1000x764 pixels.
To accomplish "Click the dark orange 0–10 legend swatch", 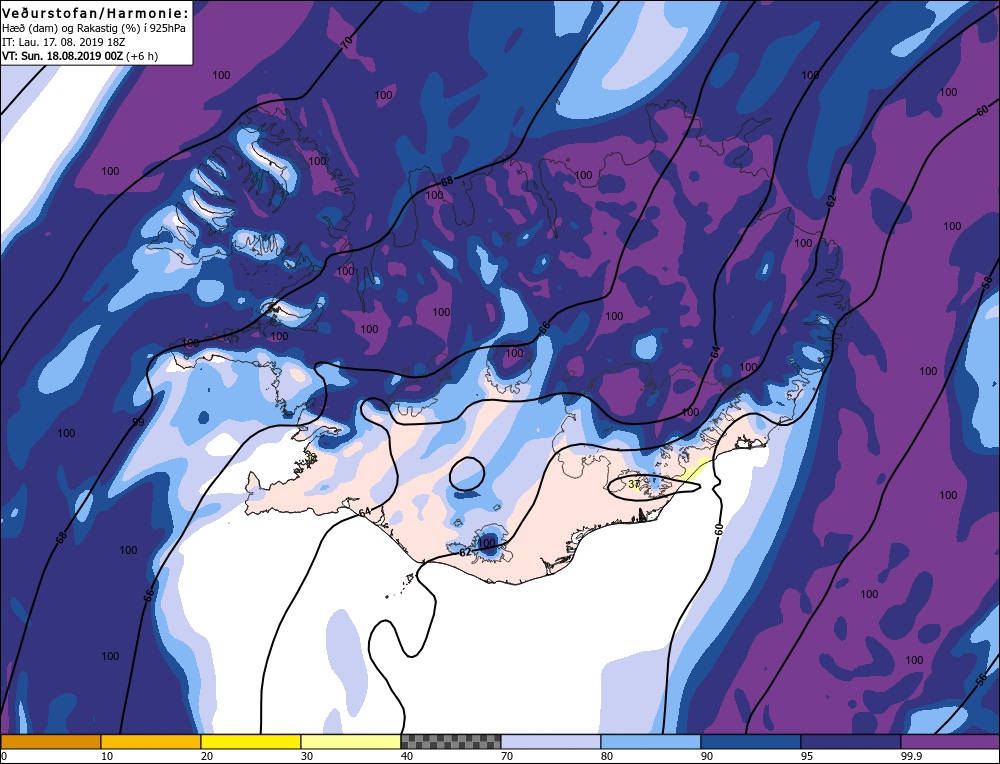I will pos(50,741).
